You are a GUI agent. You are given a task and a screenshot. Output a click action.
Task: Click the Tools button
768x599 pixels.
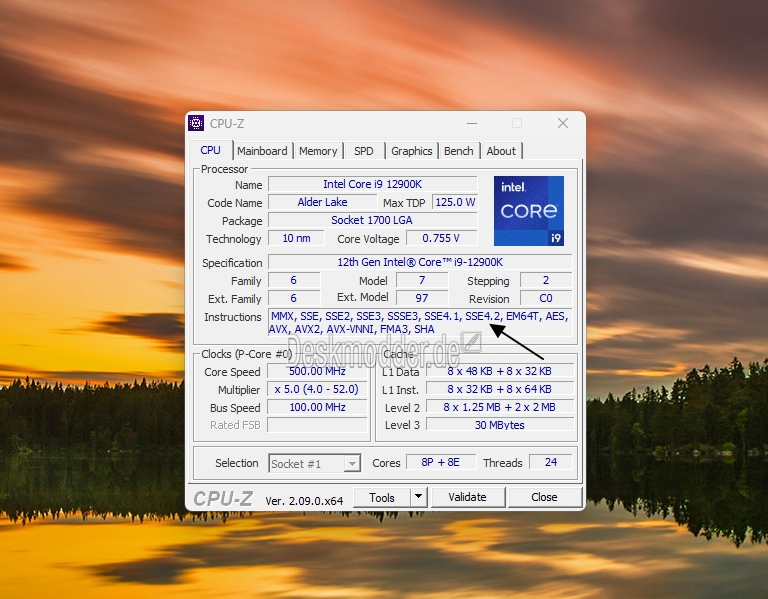382,497
